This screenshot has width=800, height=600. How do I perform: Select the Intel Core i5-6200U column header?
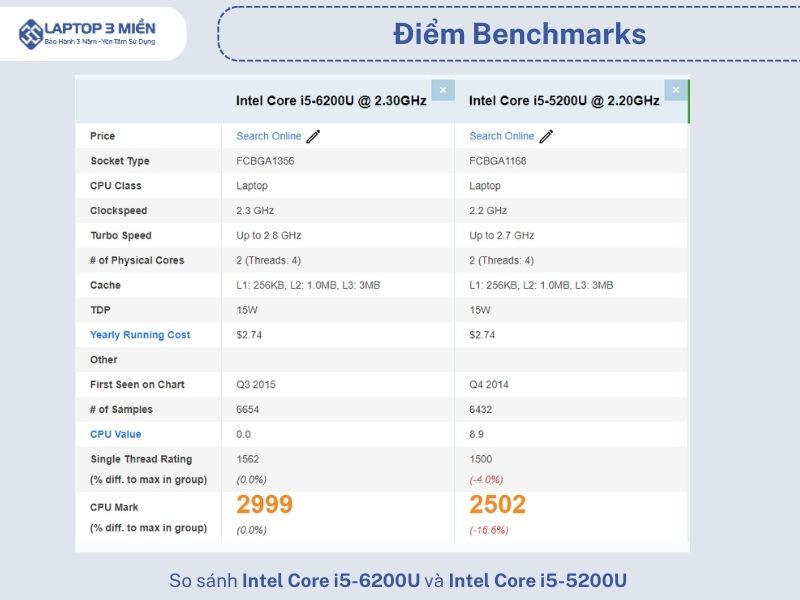pyautogui.click(x=331, y=101)
